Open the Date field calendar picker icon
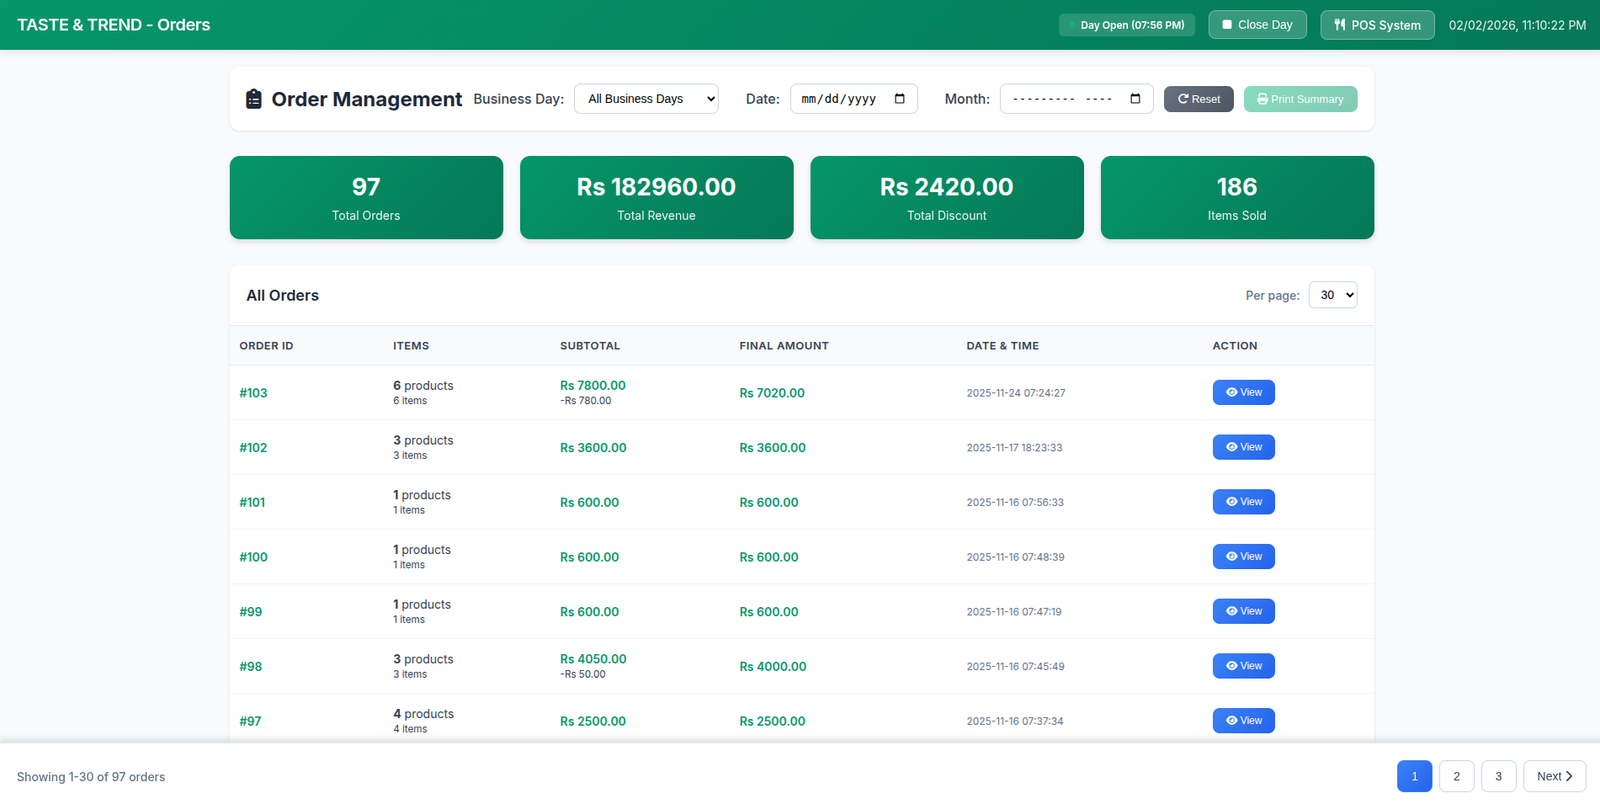The image size is (1600, 805). [899, 99]
